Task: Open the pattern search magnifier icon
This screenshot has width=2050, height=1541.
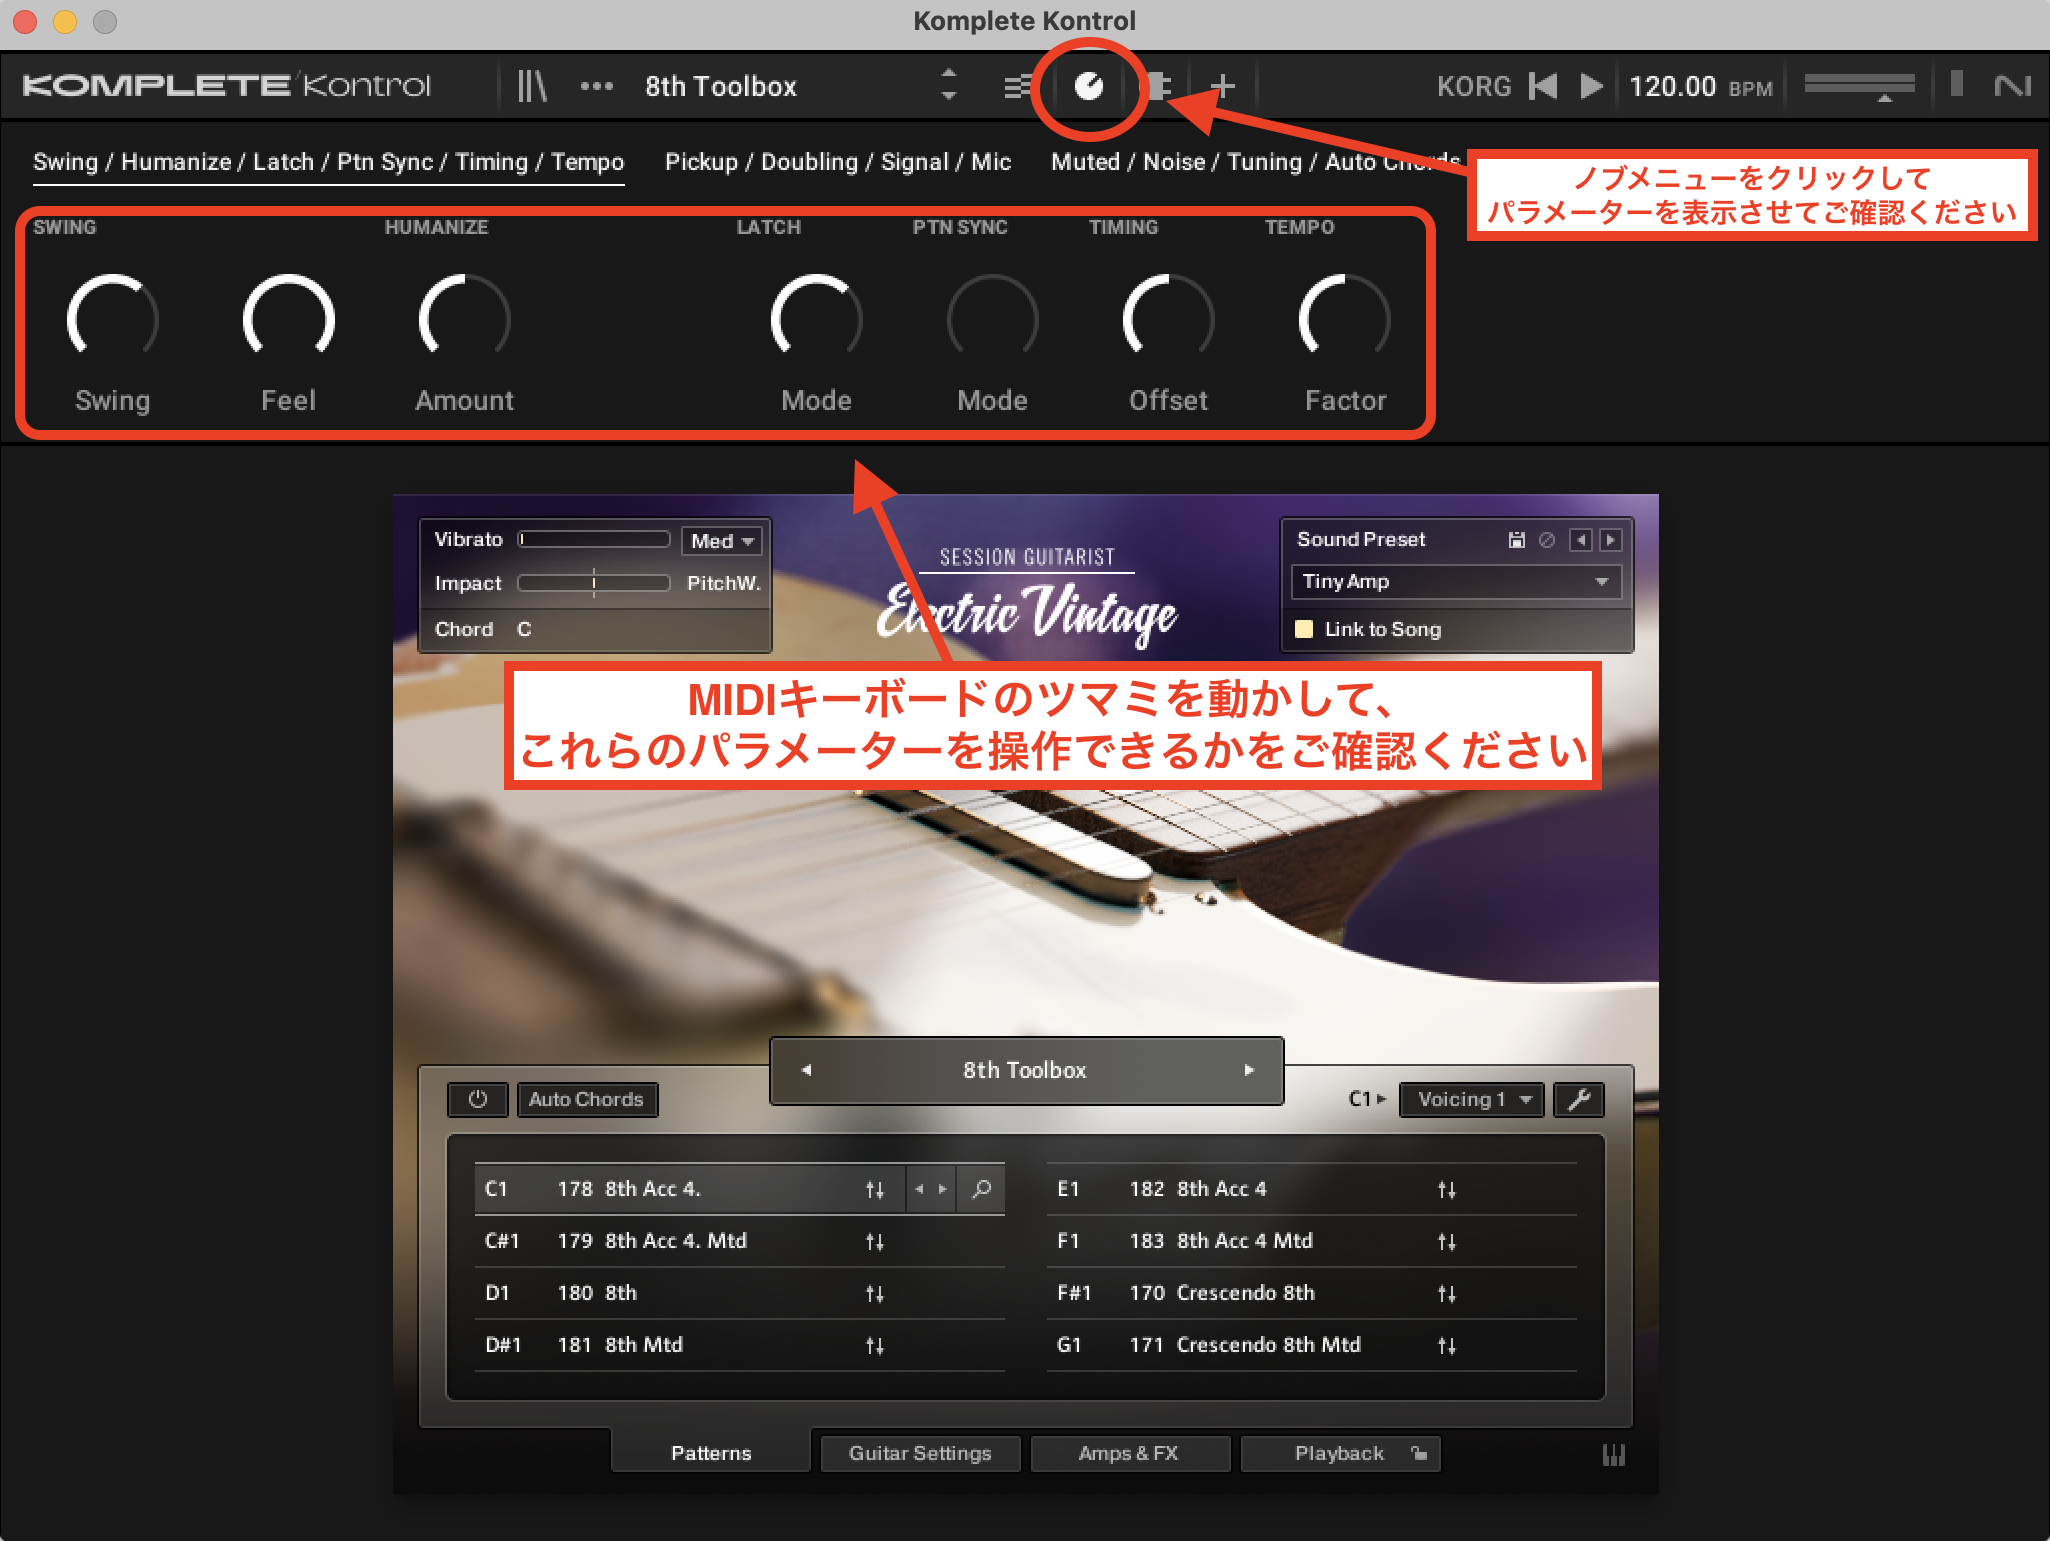Action: pos(982,1189)
